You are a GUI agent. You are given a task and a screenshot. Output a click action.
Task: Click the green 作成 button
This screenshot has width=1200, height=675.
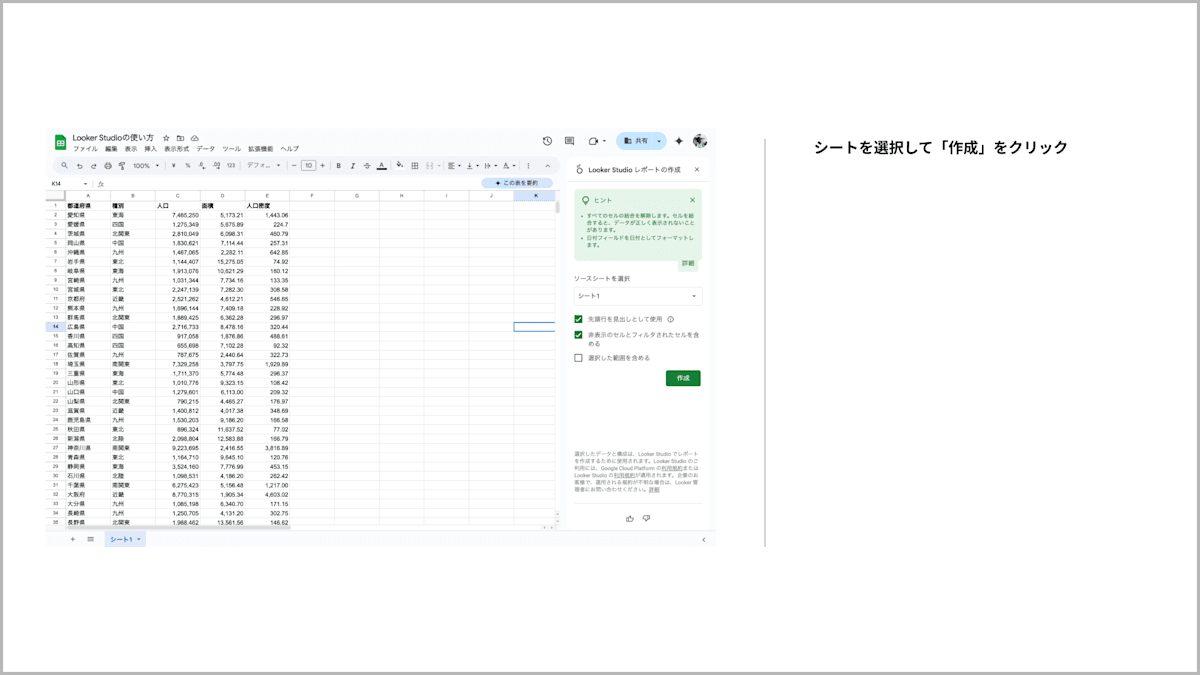pos(683,378)
